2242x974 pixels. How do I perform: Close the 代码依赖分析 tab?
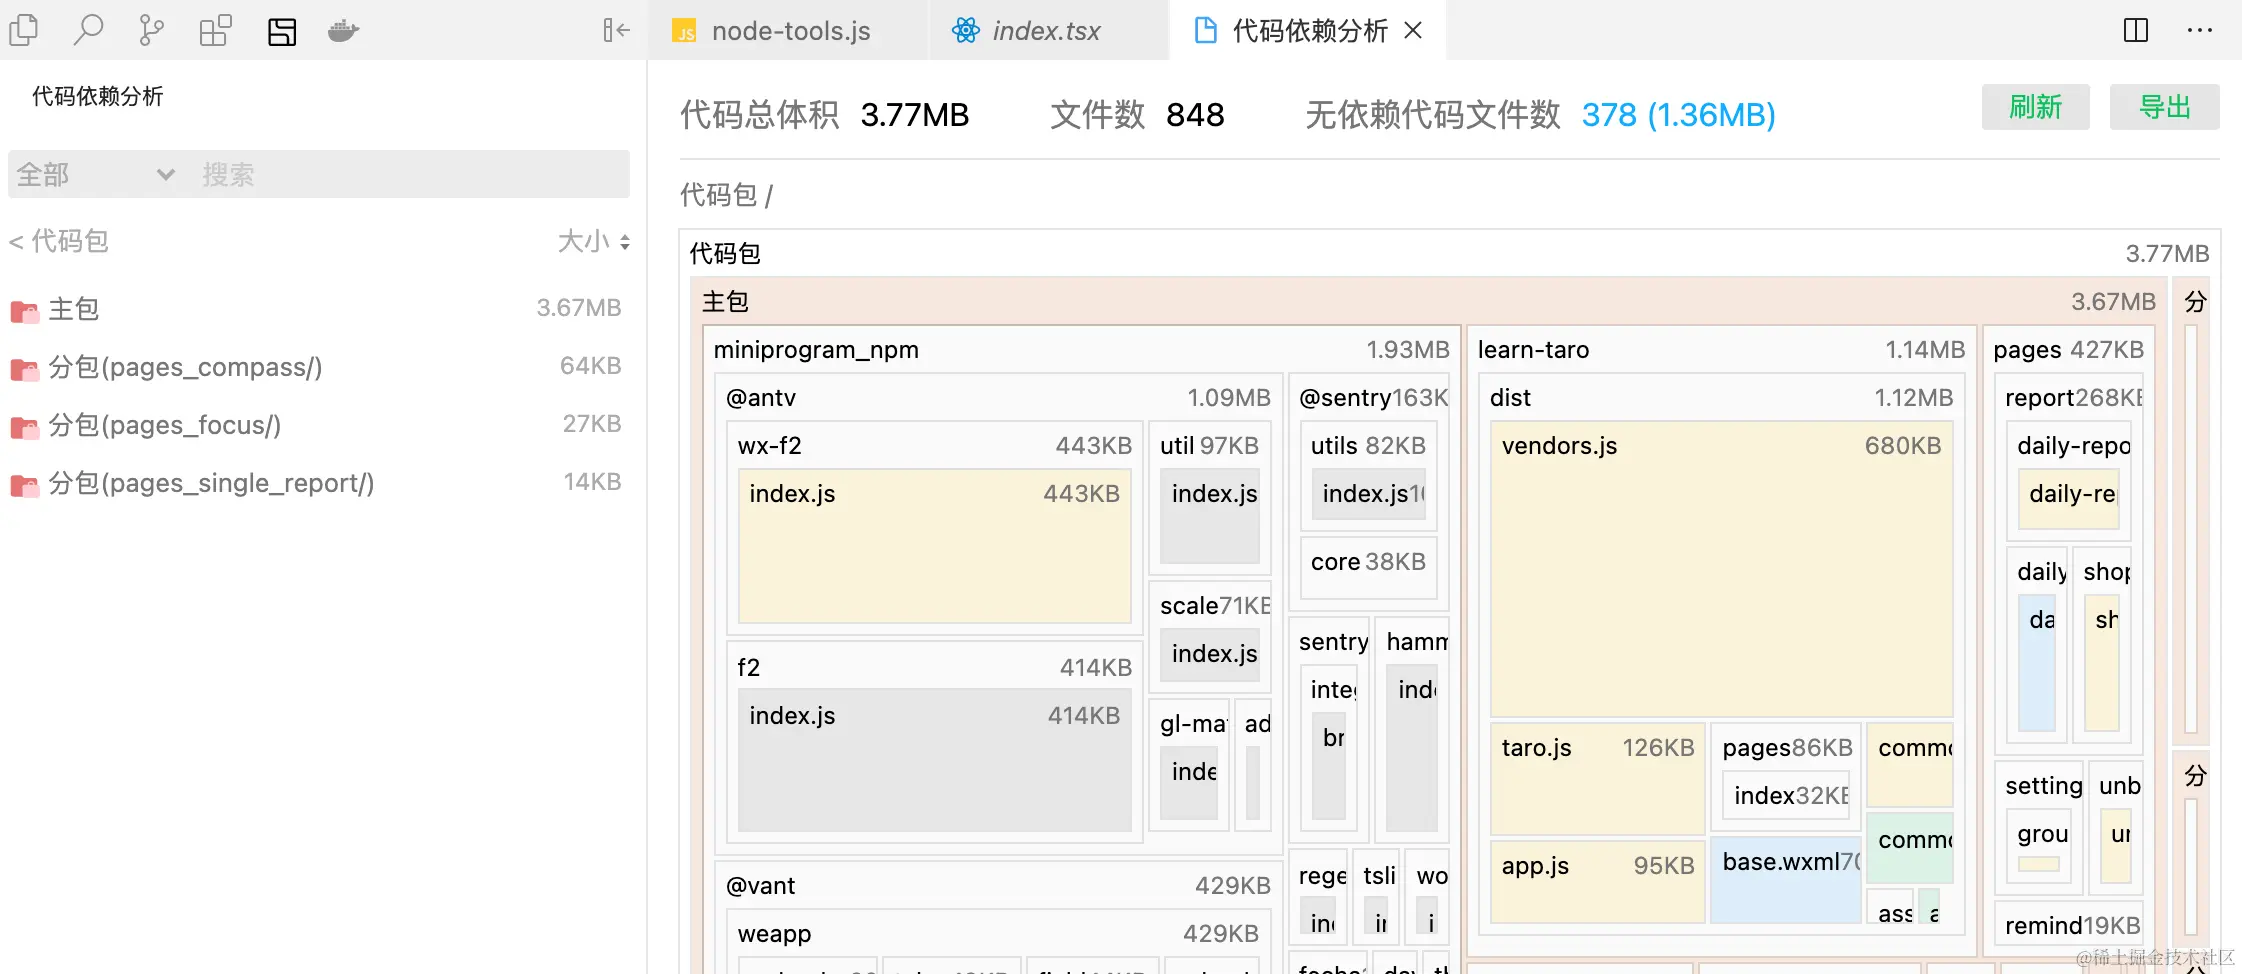pyautogui.click(x=1413, y=30)
